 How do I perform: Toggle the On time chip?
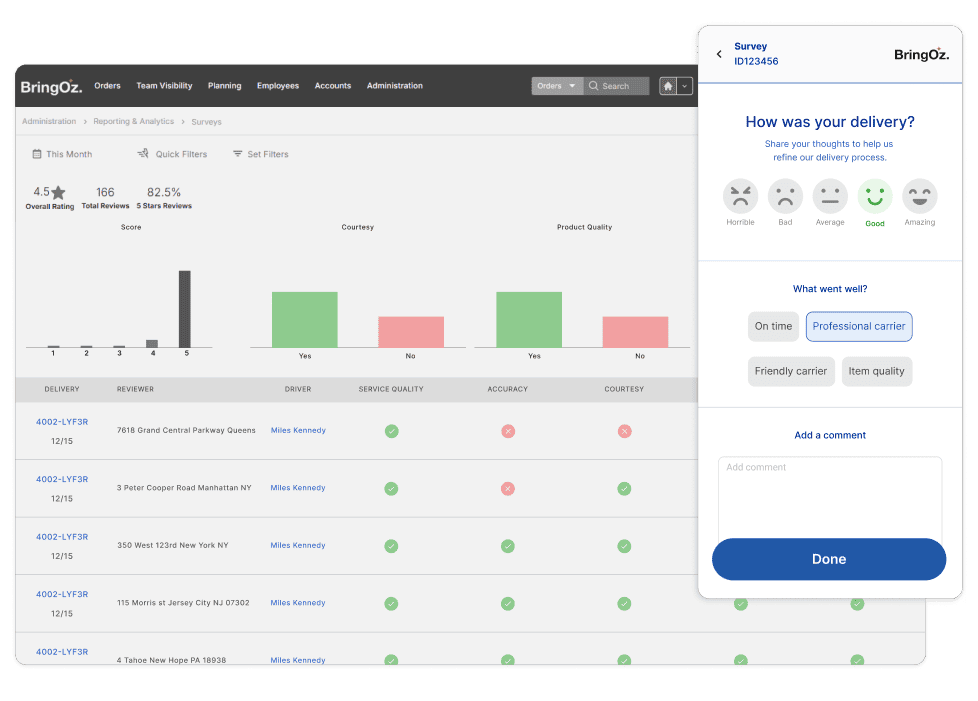[773, 326]
